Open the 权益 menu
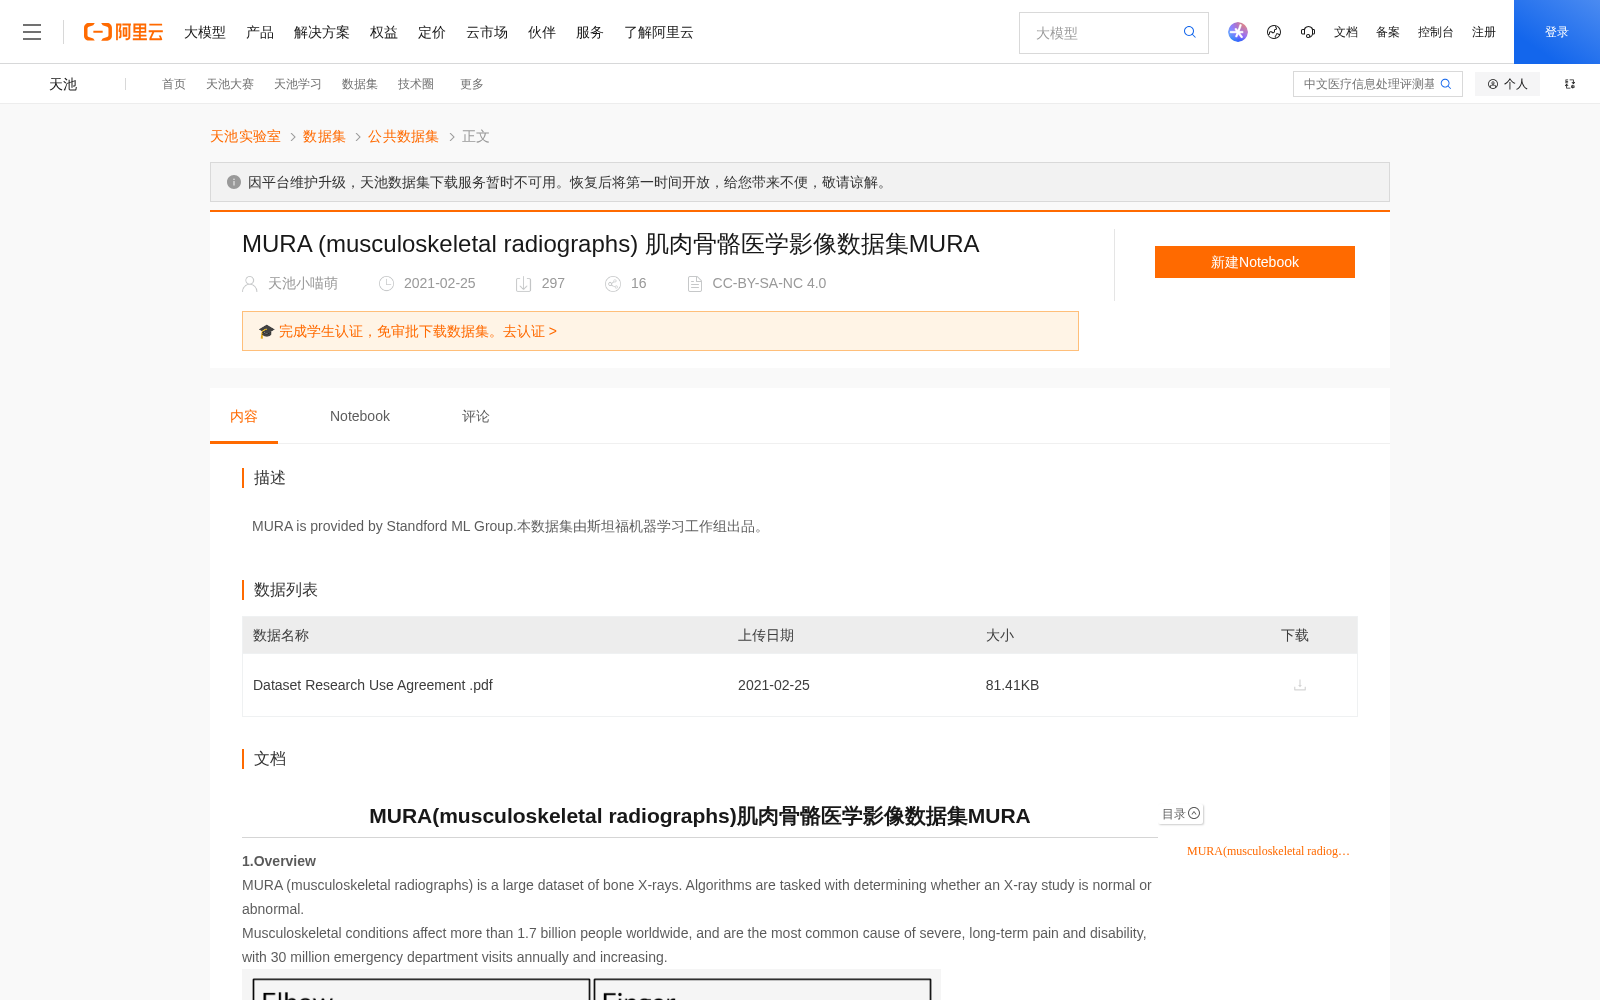This screenshot has height=1000, width=1600. click(384, 32)
